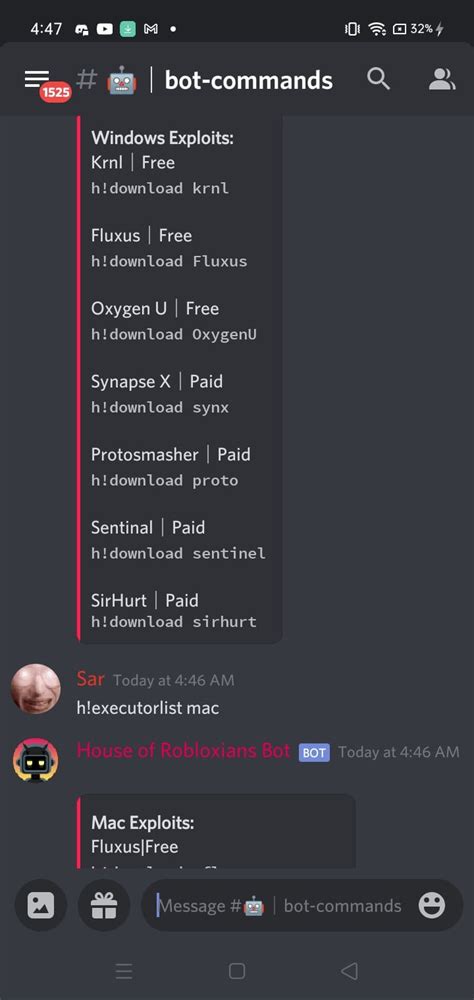Open the gift icon button
The image size is (474, 1000).
tap(104, 905)
